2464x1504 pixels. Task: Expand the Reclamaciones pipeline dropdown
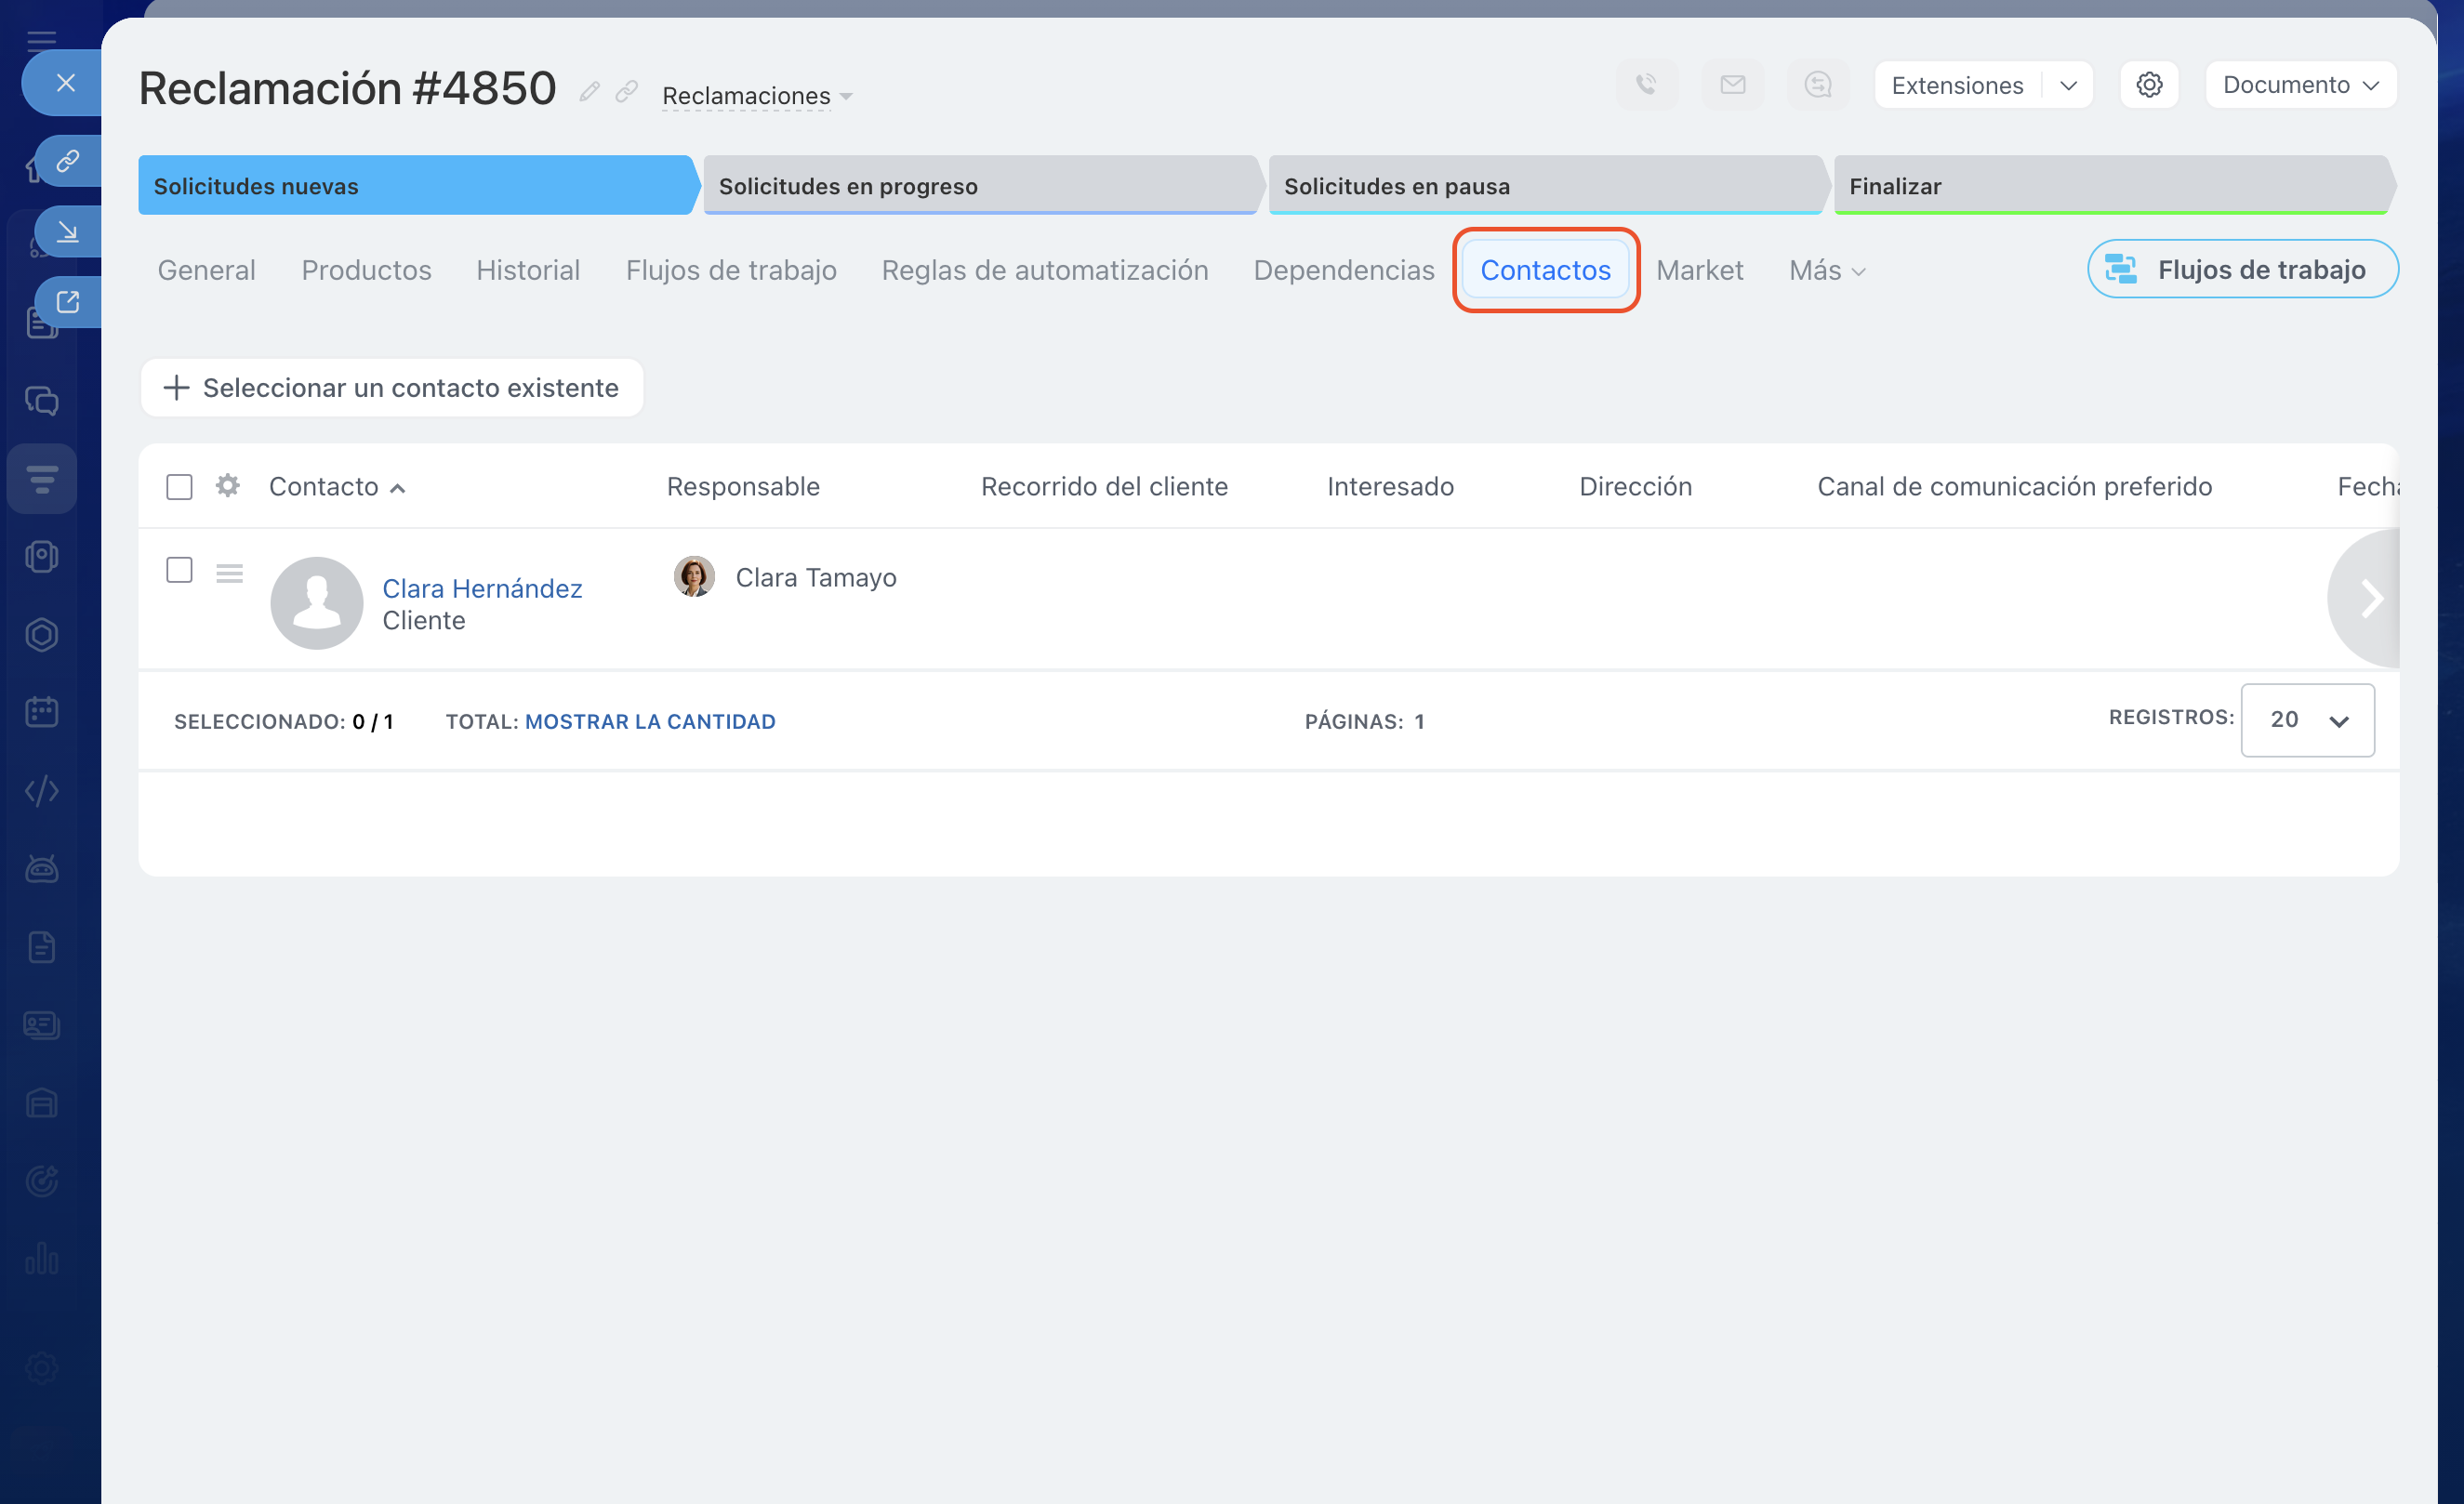(757, 96)
